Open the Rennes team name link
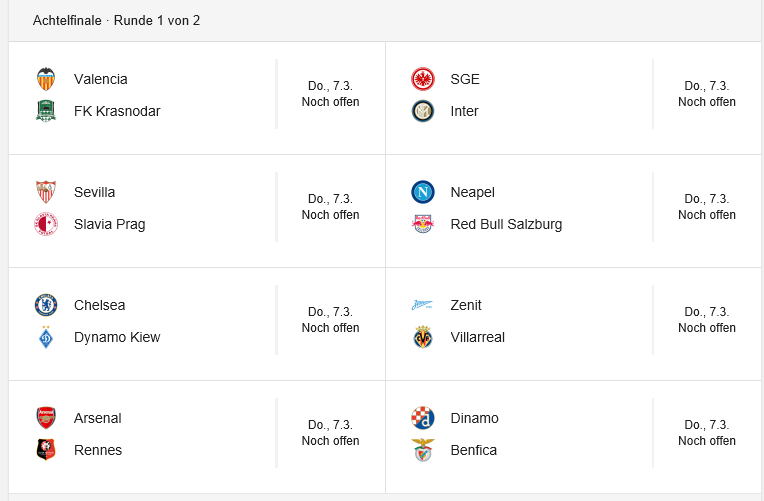This screenshot has width=764, height=501. pos(98,450)
